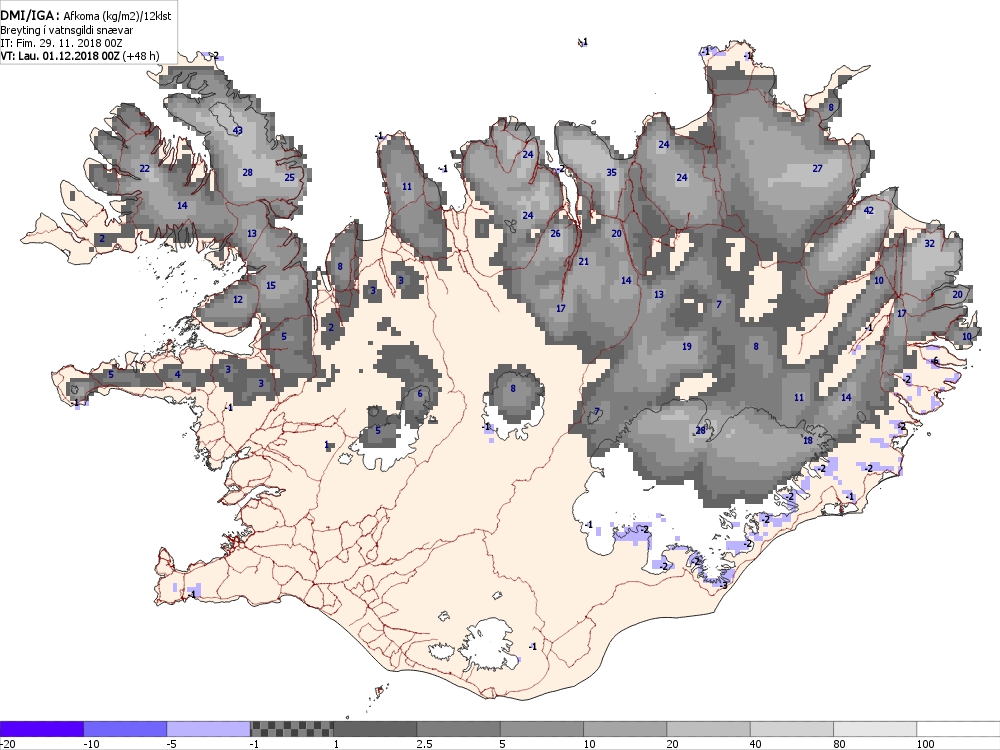Viewport: 1000px width, 750px height.
Task: Click the legend swatch between 80 and 100
Action: [875, 728]
